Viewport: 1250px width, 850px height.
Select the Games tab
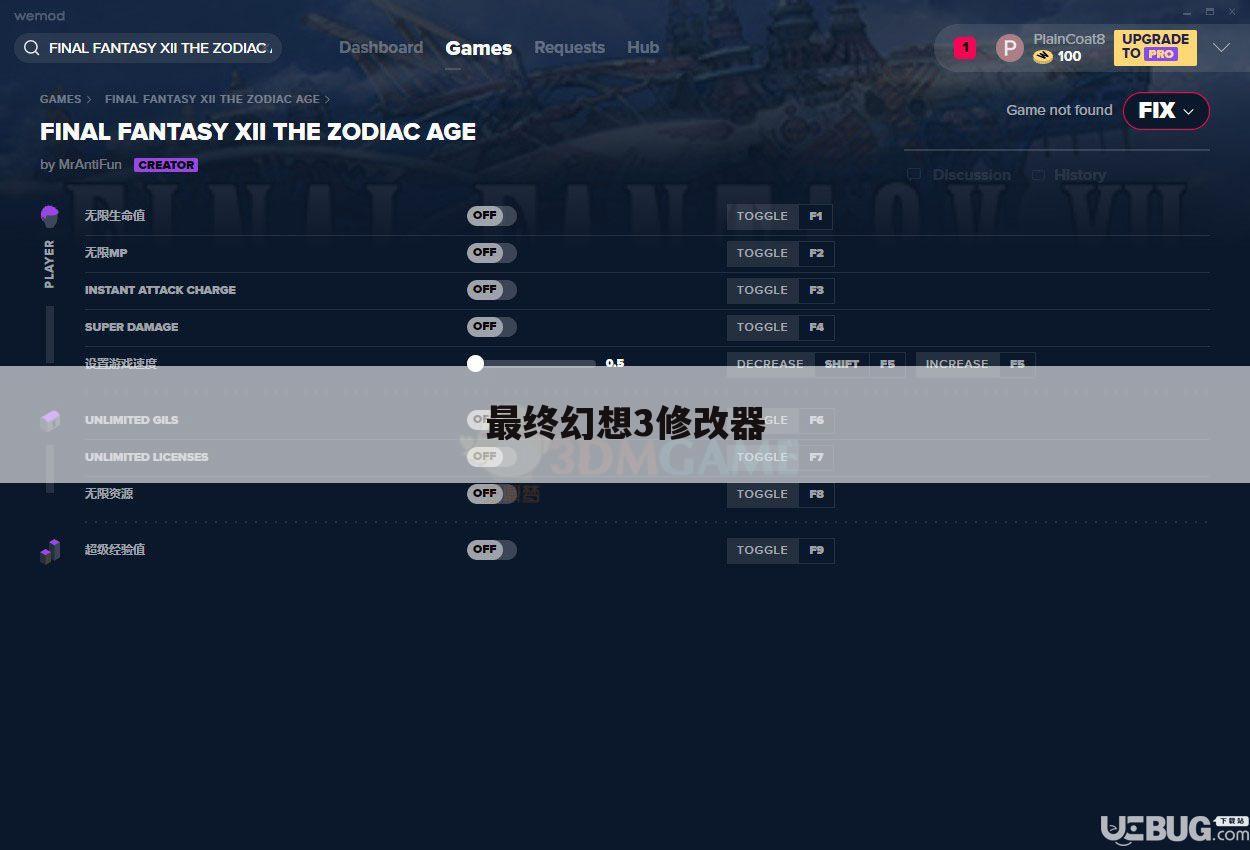click(478, 48)
